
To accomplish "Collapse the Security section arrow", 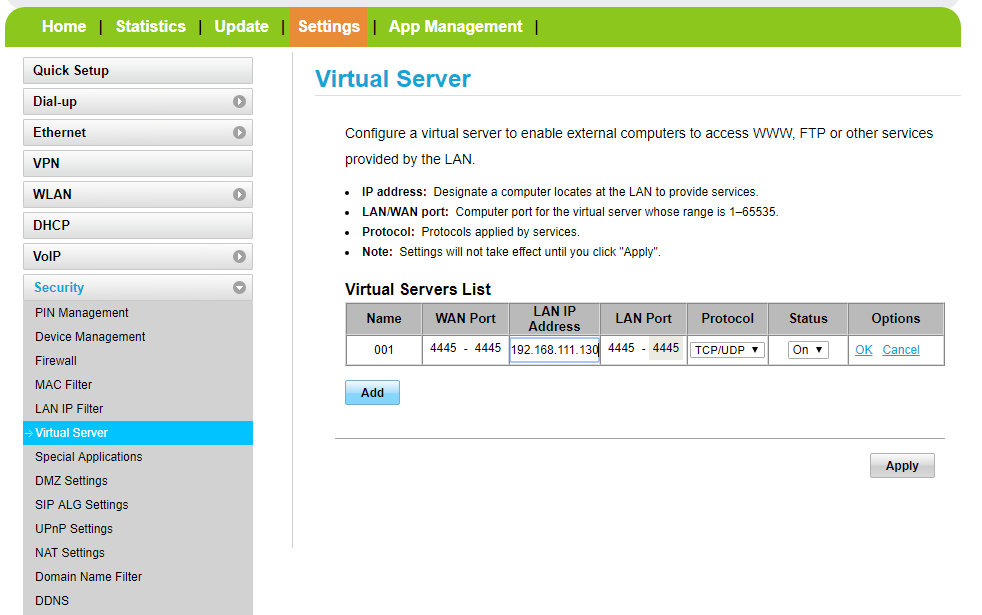I will [x=239, y=288].
